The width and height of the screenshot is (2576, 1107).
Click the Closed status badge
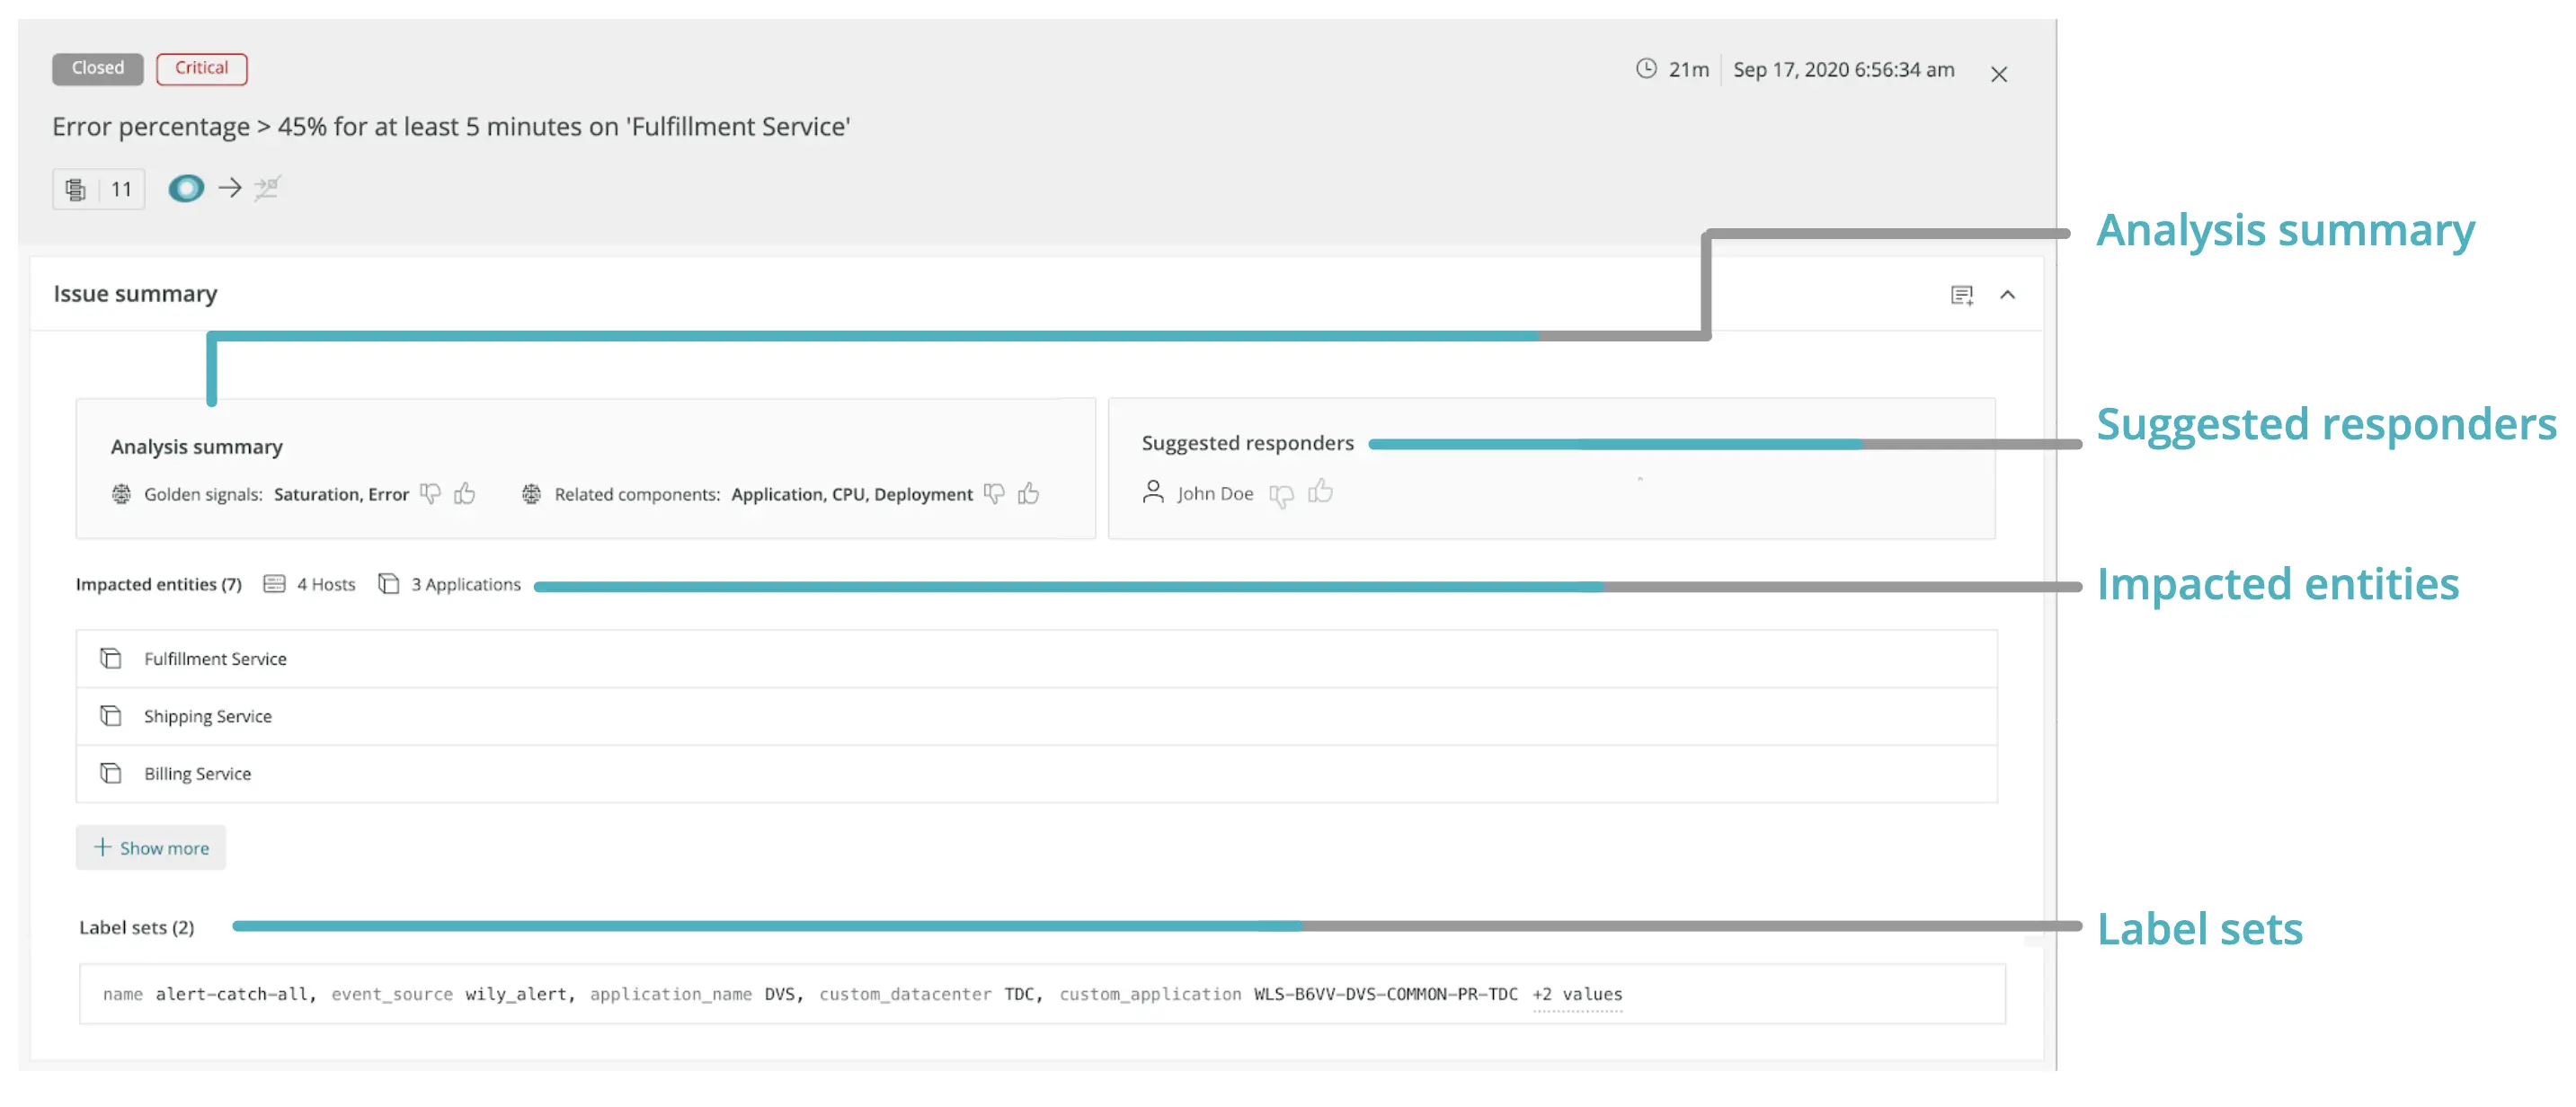tap(96, 68)
